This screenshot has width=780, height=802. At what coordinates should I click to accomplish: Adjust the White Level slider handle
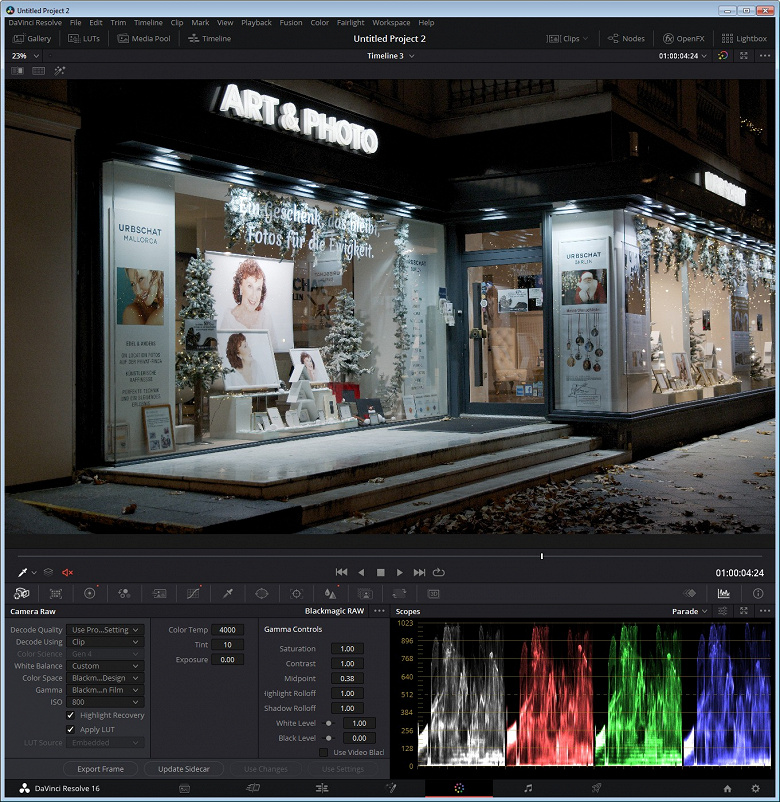tap(328, 723)
